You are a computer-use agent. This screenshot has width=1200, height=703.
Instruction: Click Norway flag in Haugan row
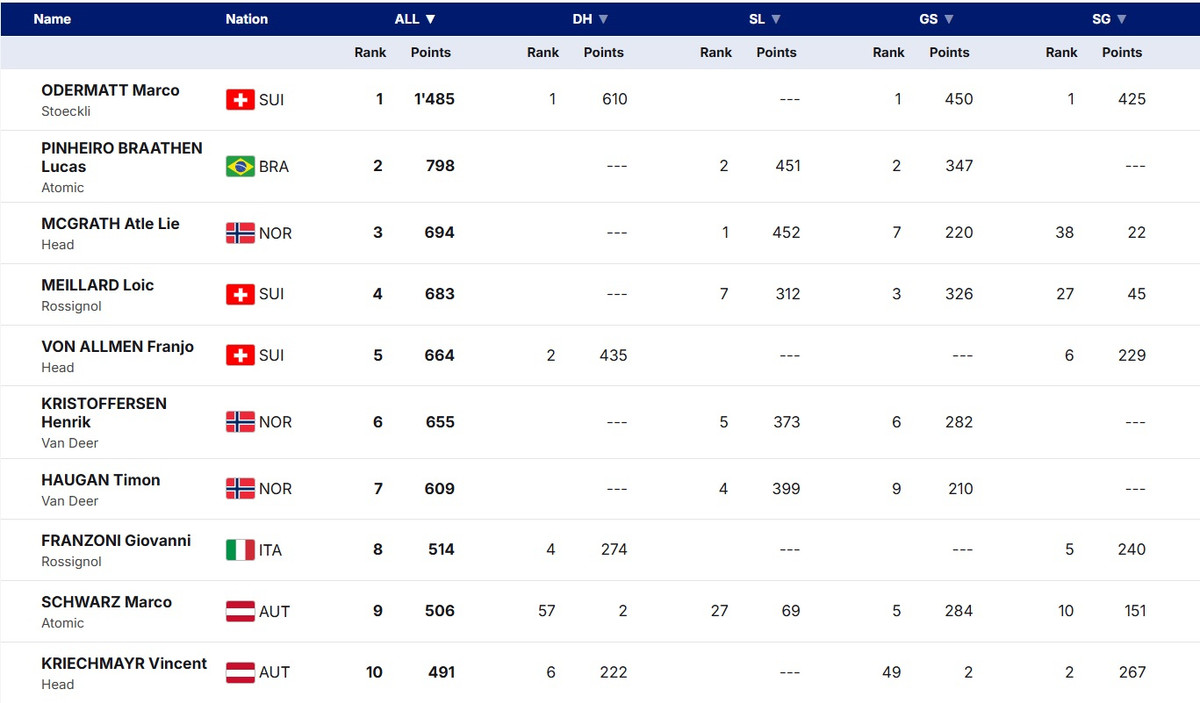(x=240, y=488)
